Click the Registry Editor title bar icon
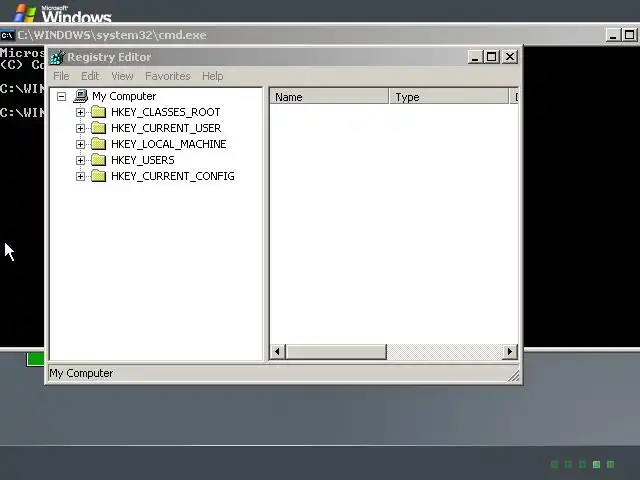This screenshot has height=480, width=640. [x=57, y=57]
